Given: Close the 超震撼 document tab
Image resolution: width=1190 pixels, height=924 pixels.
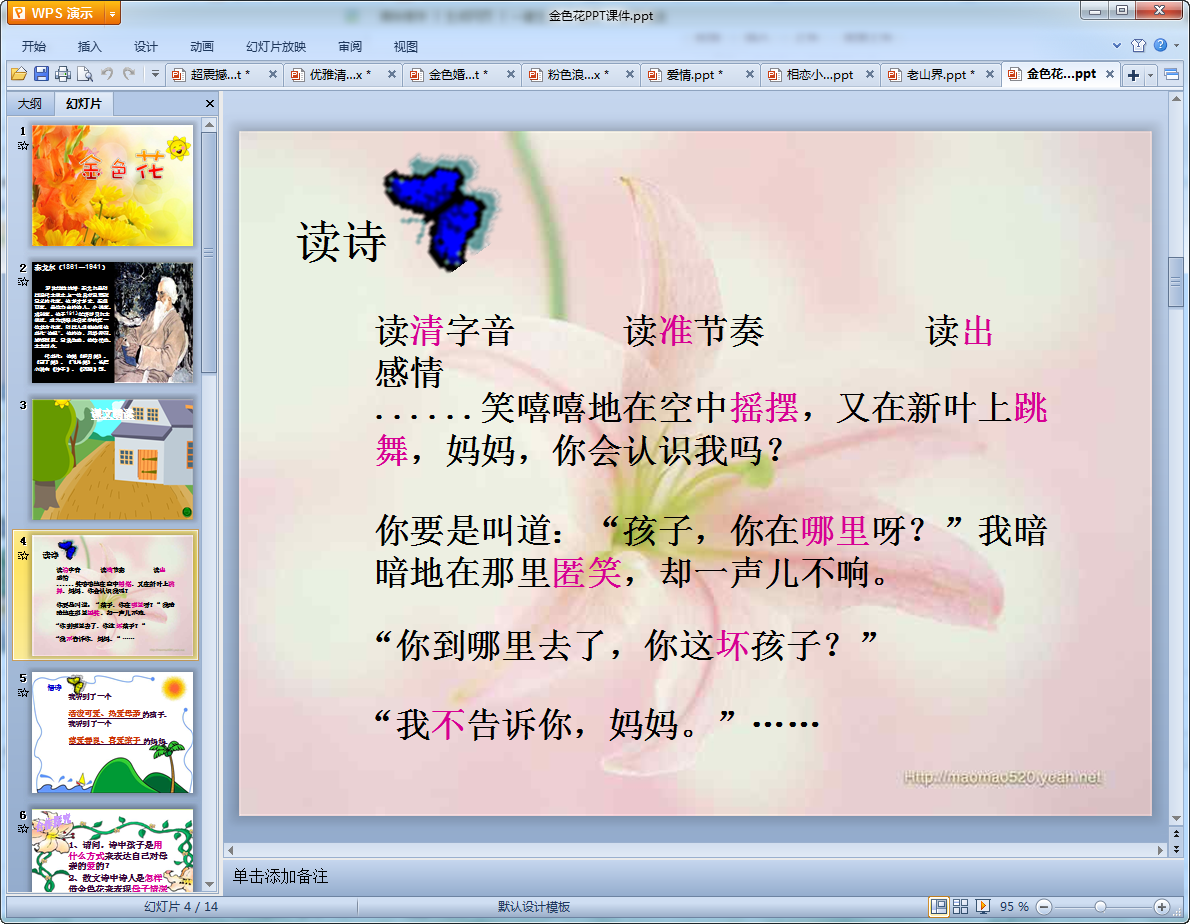Looking at the screenshot, I should point(272,74).
